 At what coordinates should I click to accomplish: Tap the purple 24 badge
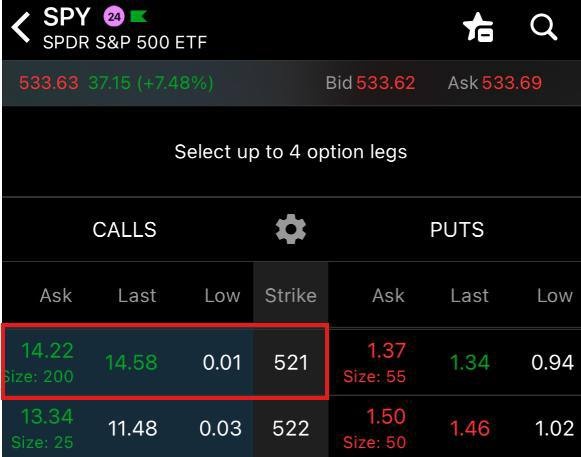pyautogui.click(x=114, y=17)
